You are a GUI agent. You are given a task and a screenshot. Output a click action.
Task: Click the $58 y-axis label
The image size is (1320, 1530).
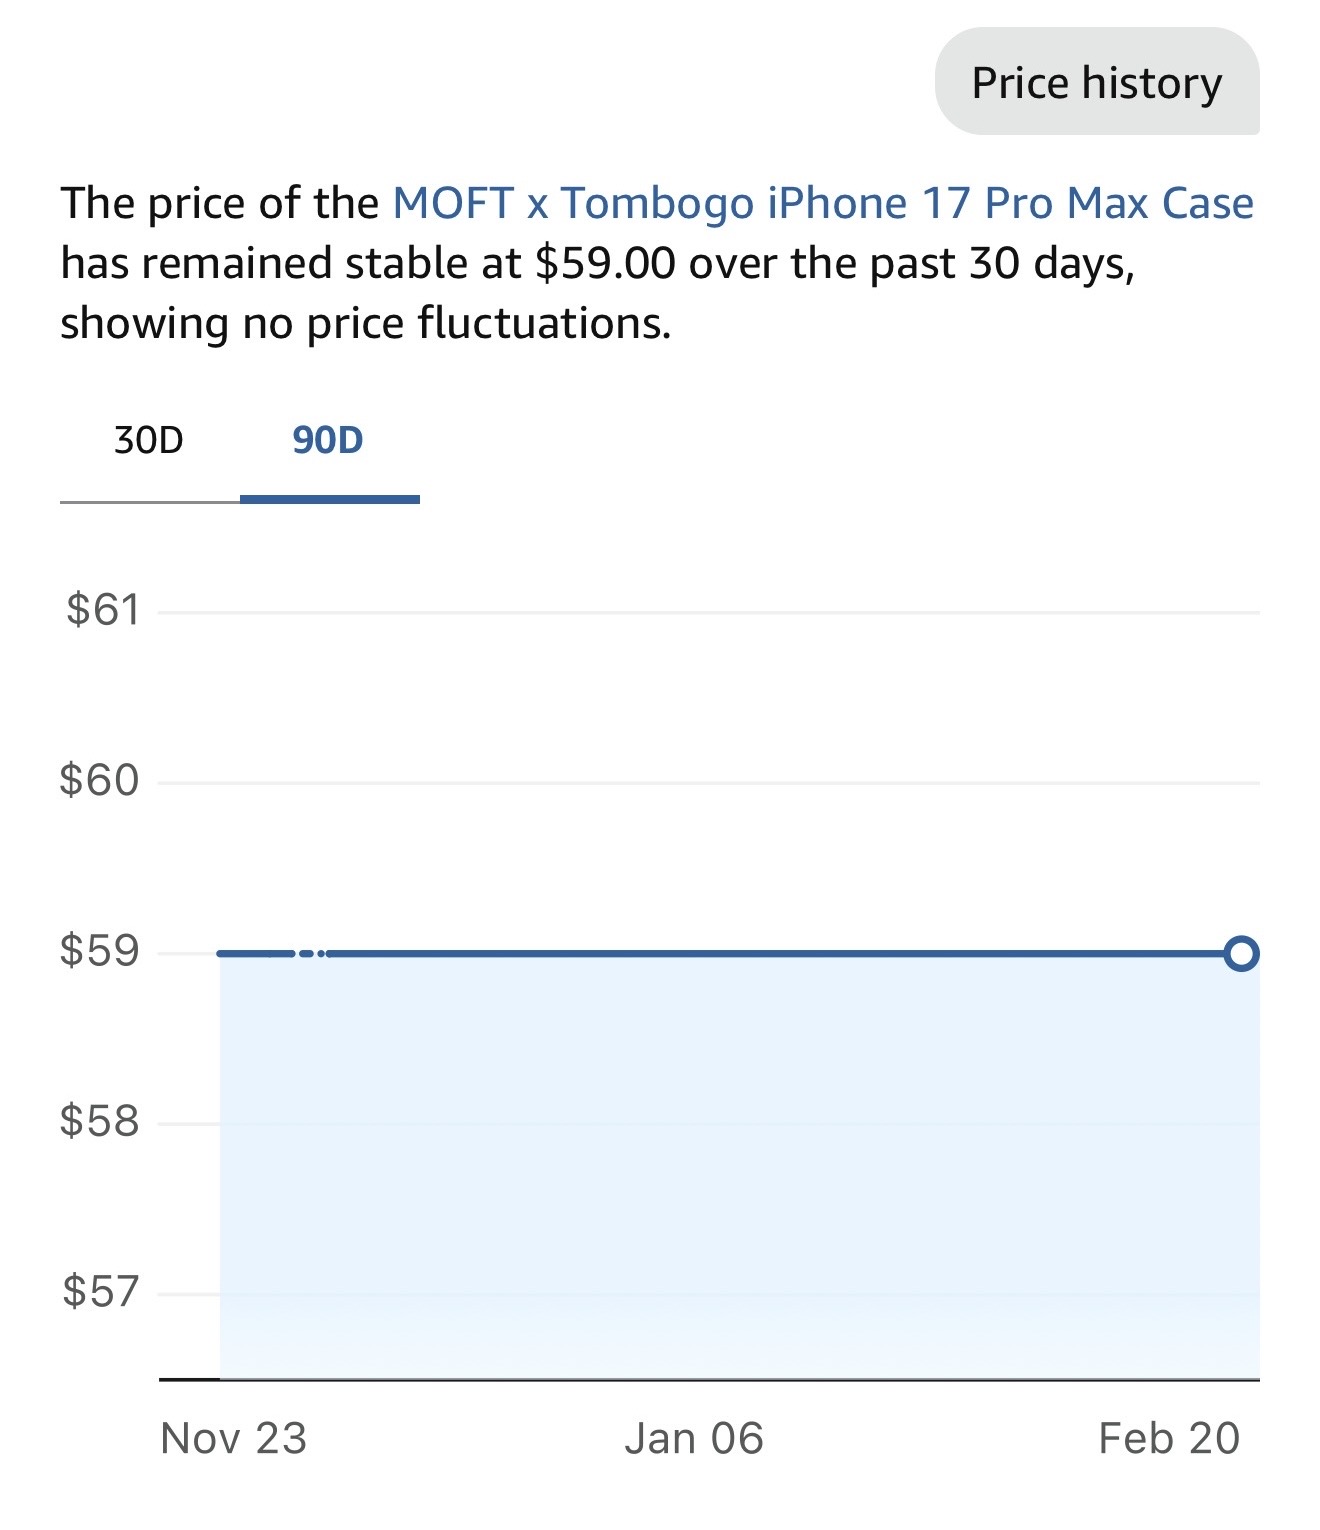coord(99,1121)
